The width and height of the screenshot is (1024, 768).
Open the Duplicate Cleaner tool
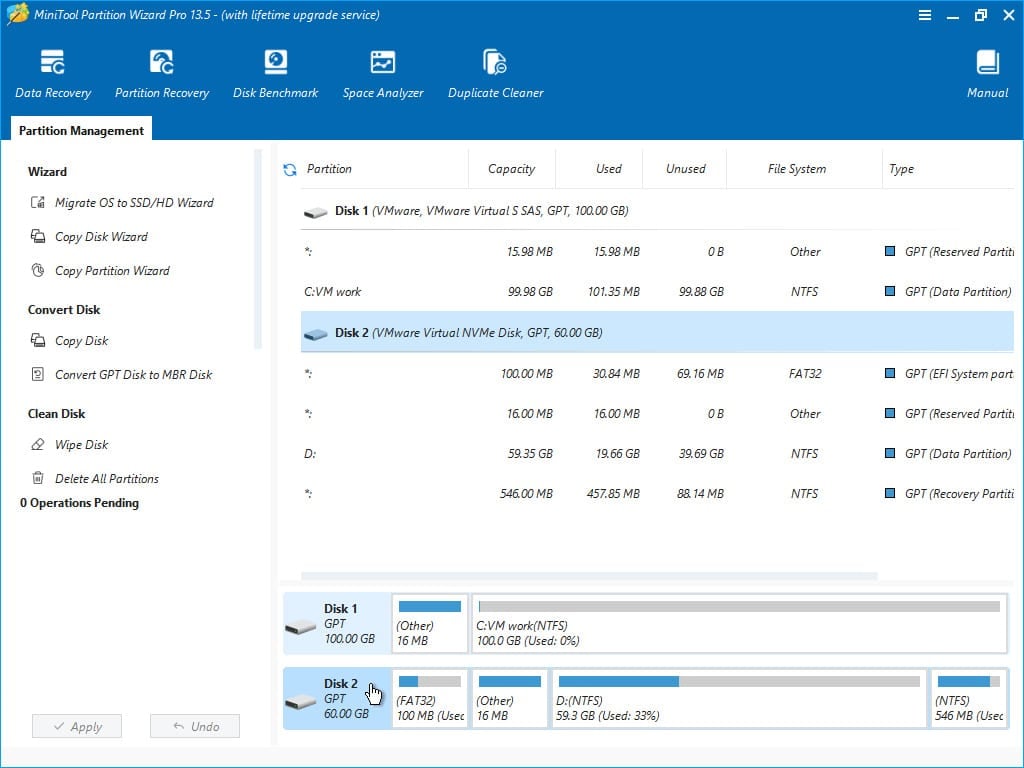[495, 74]
